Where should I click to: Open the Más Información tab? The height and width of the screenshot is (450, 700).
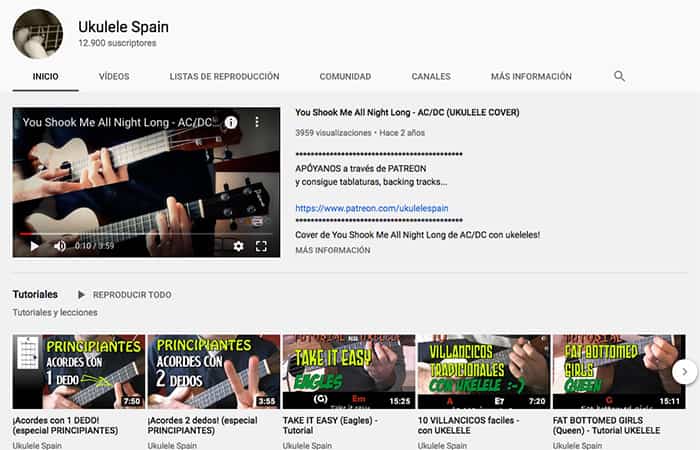[x=531, y=76]
